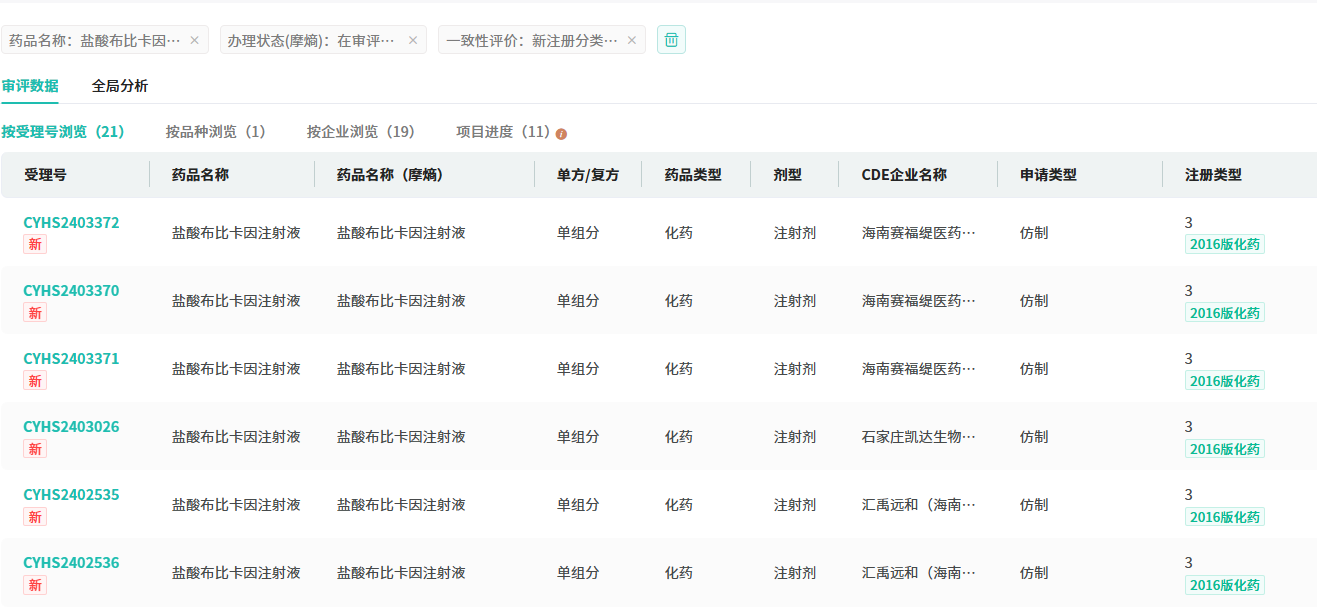Click the 新 badge under CYHS2403372

point(35,245)
